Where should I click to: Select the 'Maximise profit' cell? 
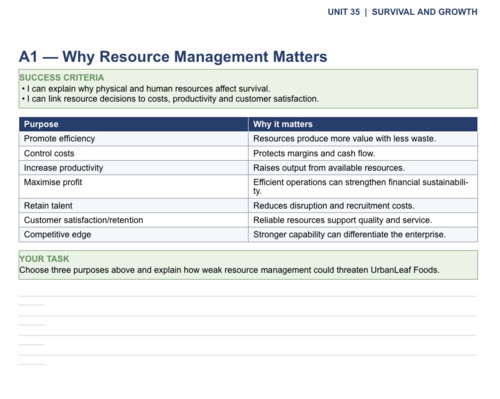tap(134, 187)
